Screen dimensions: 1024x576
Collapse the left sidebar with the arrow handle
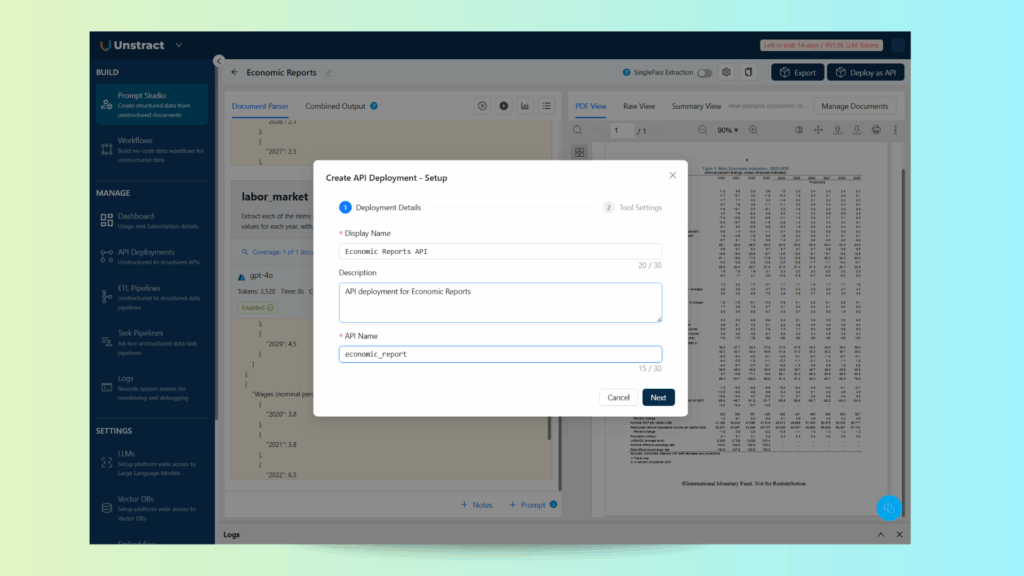[x=218, y=61]
